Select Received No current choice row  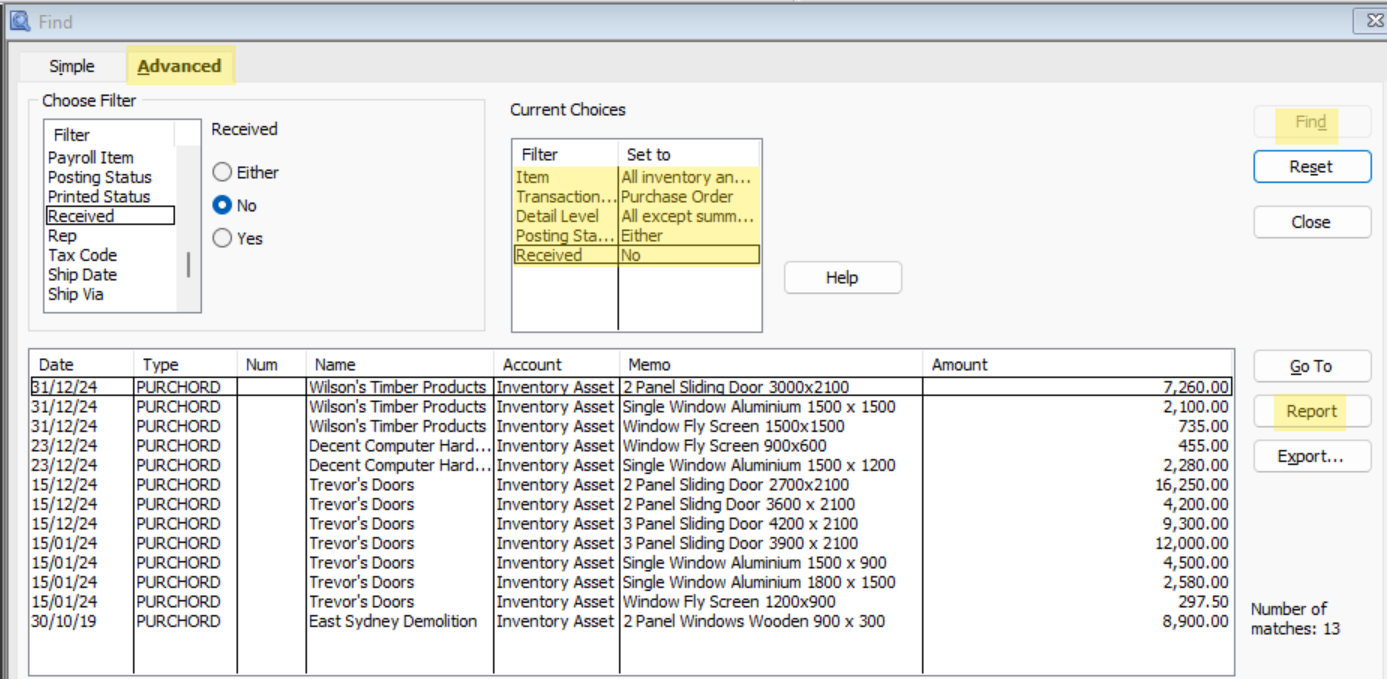click(x=636, y=255)
